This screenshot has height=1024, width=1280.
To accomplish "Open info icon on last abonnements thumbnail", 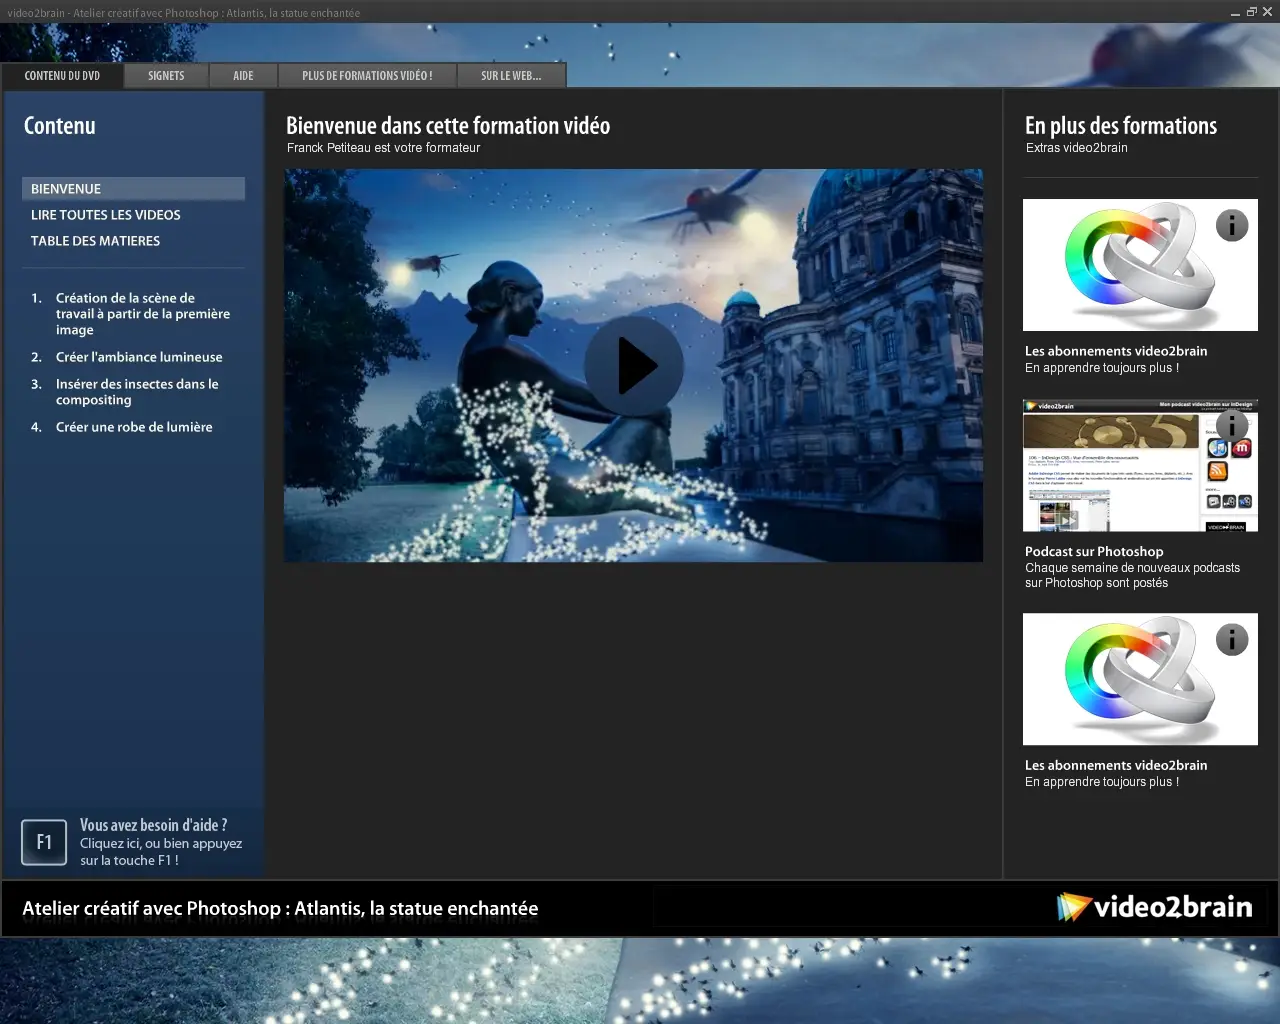I will 1232,640.
